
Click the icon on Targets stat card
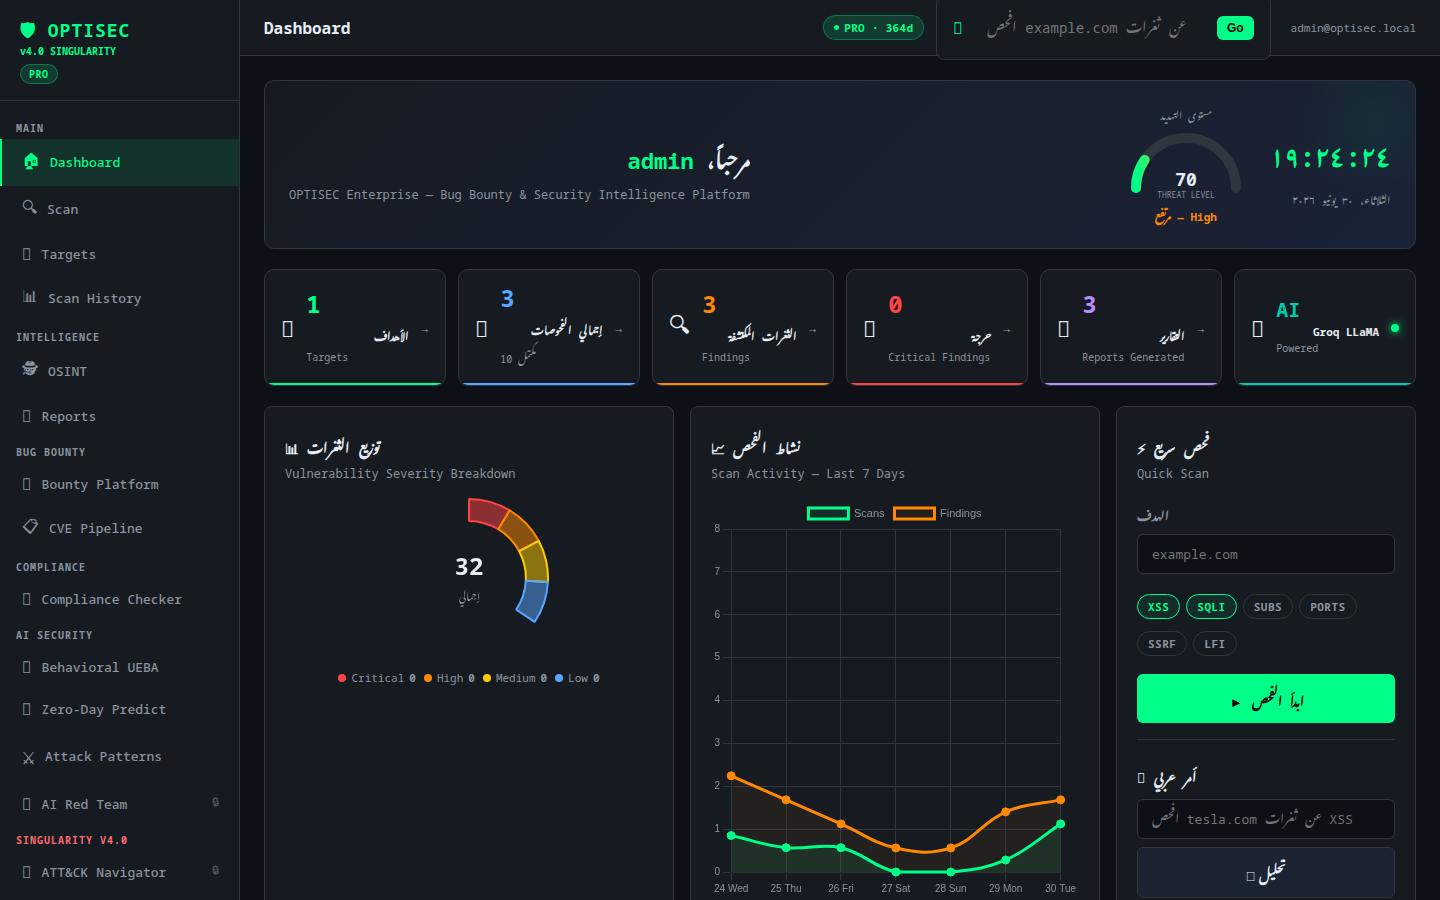click(x=288, y=329)
